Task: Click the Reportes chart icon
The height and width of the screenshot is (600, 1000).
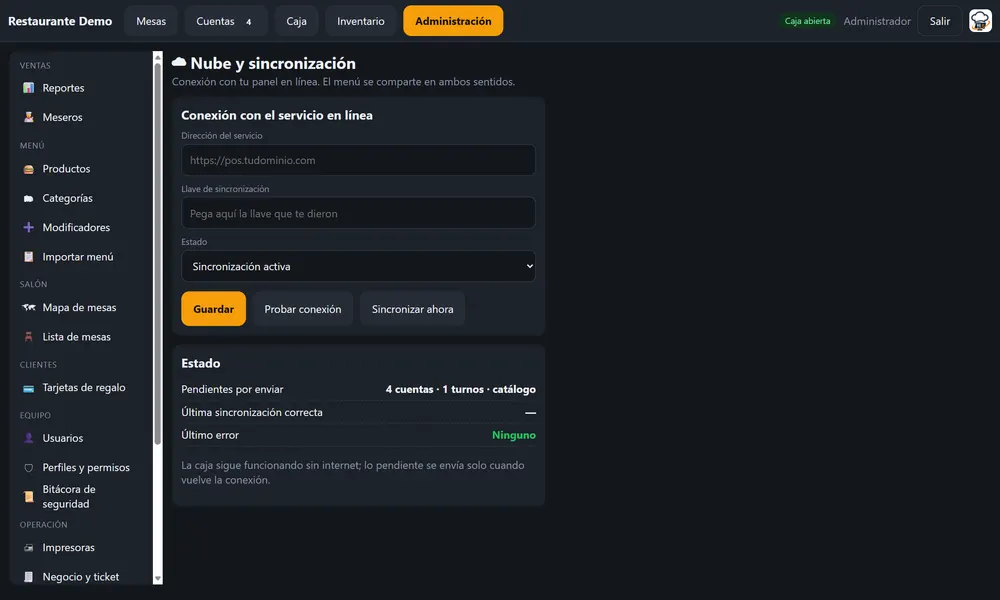Action: (x=29, y=88)
